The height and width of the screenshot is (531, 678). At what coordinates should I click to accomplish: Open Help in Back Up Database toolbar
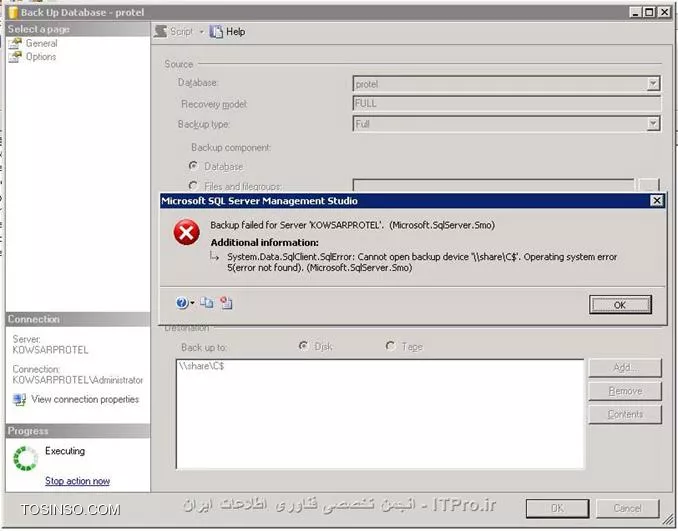228,32
